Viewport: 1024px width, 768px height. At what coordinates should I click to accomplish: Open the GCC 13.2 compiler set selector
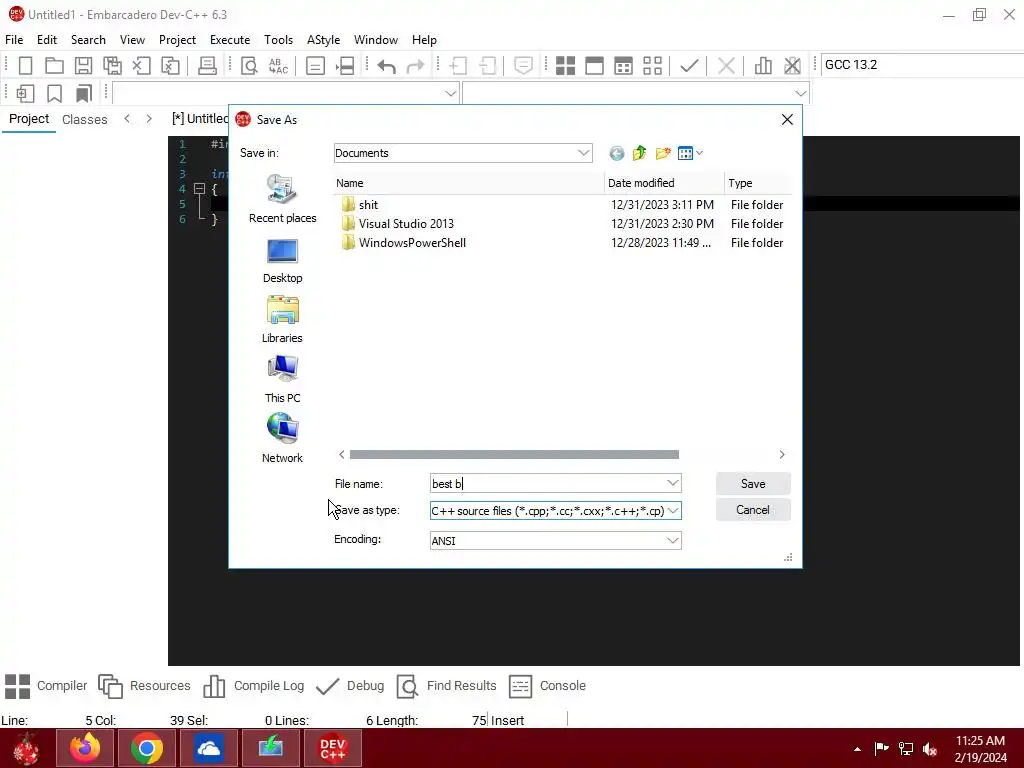click(921, 65)
